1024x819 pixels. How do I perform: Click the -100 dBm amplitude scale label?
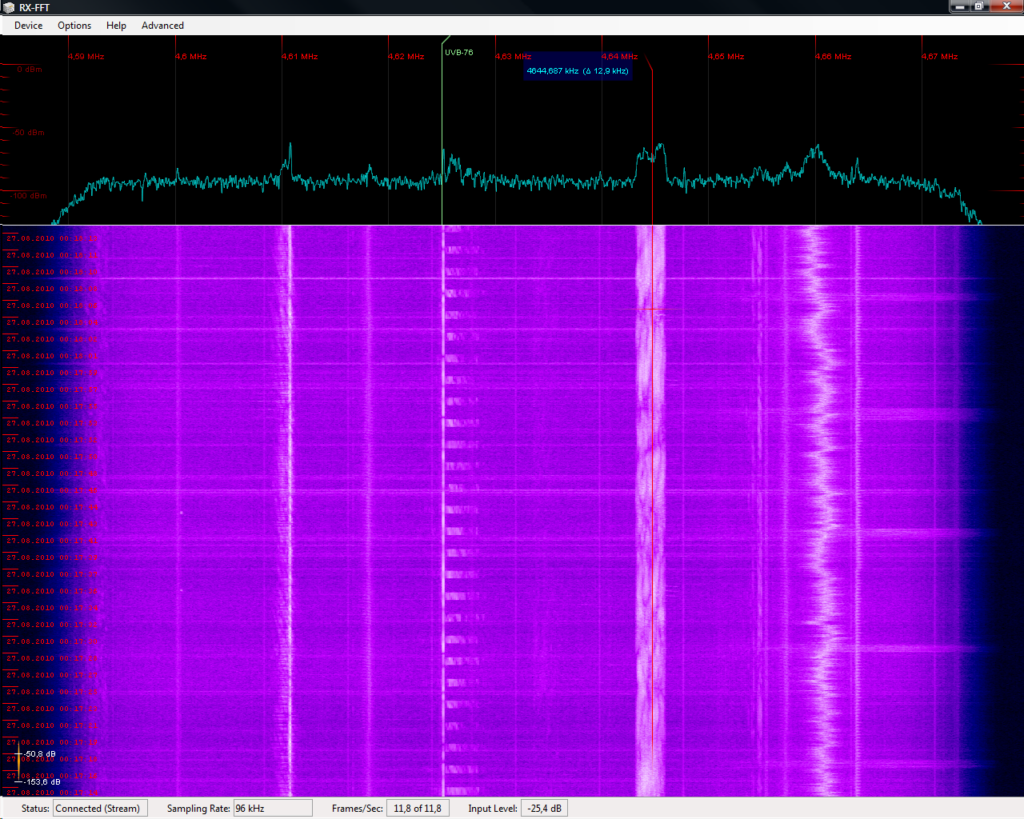28,196
